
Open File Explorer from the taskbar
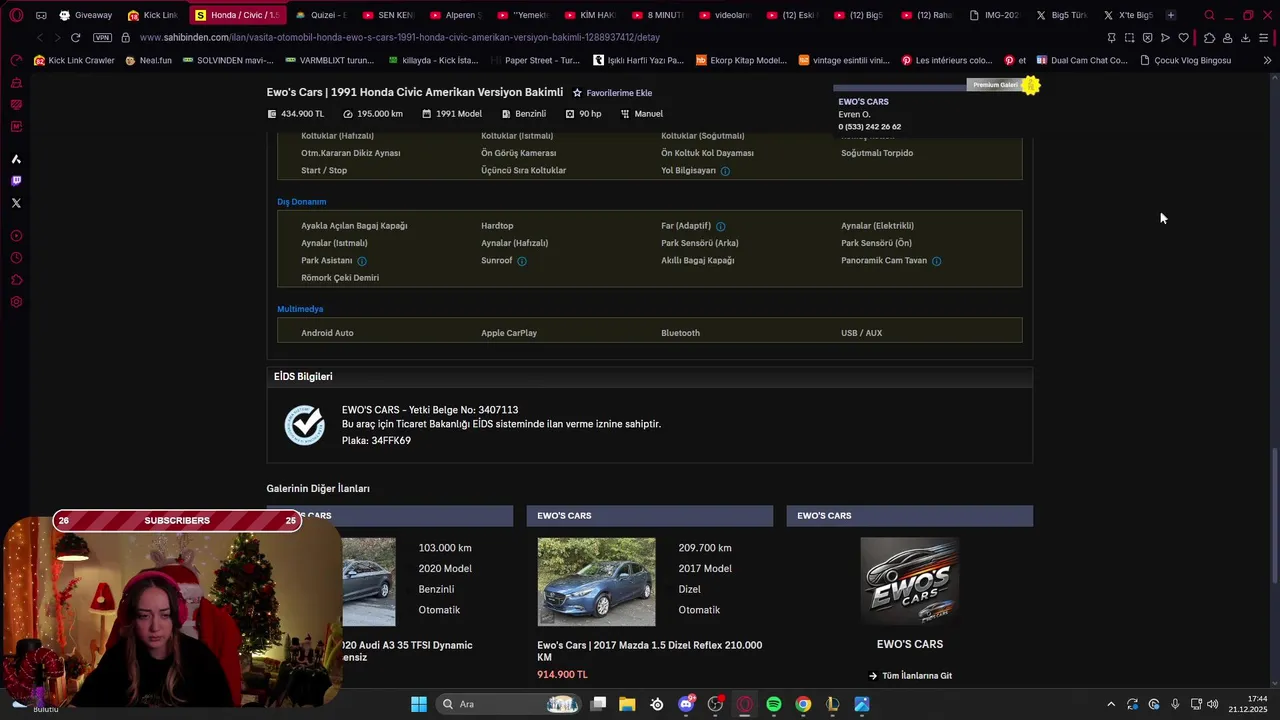click(x=627, y=704)
